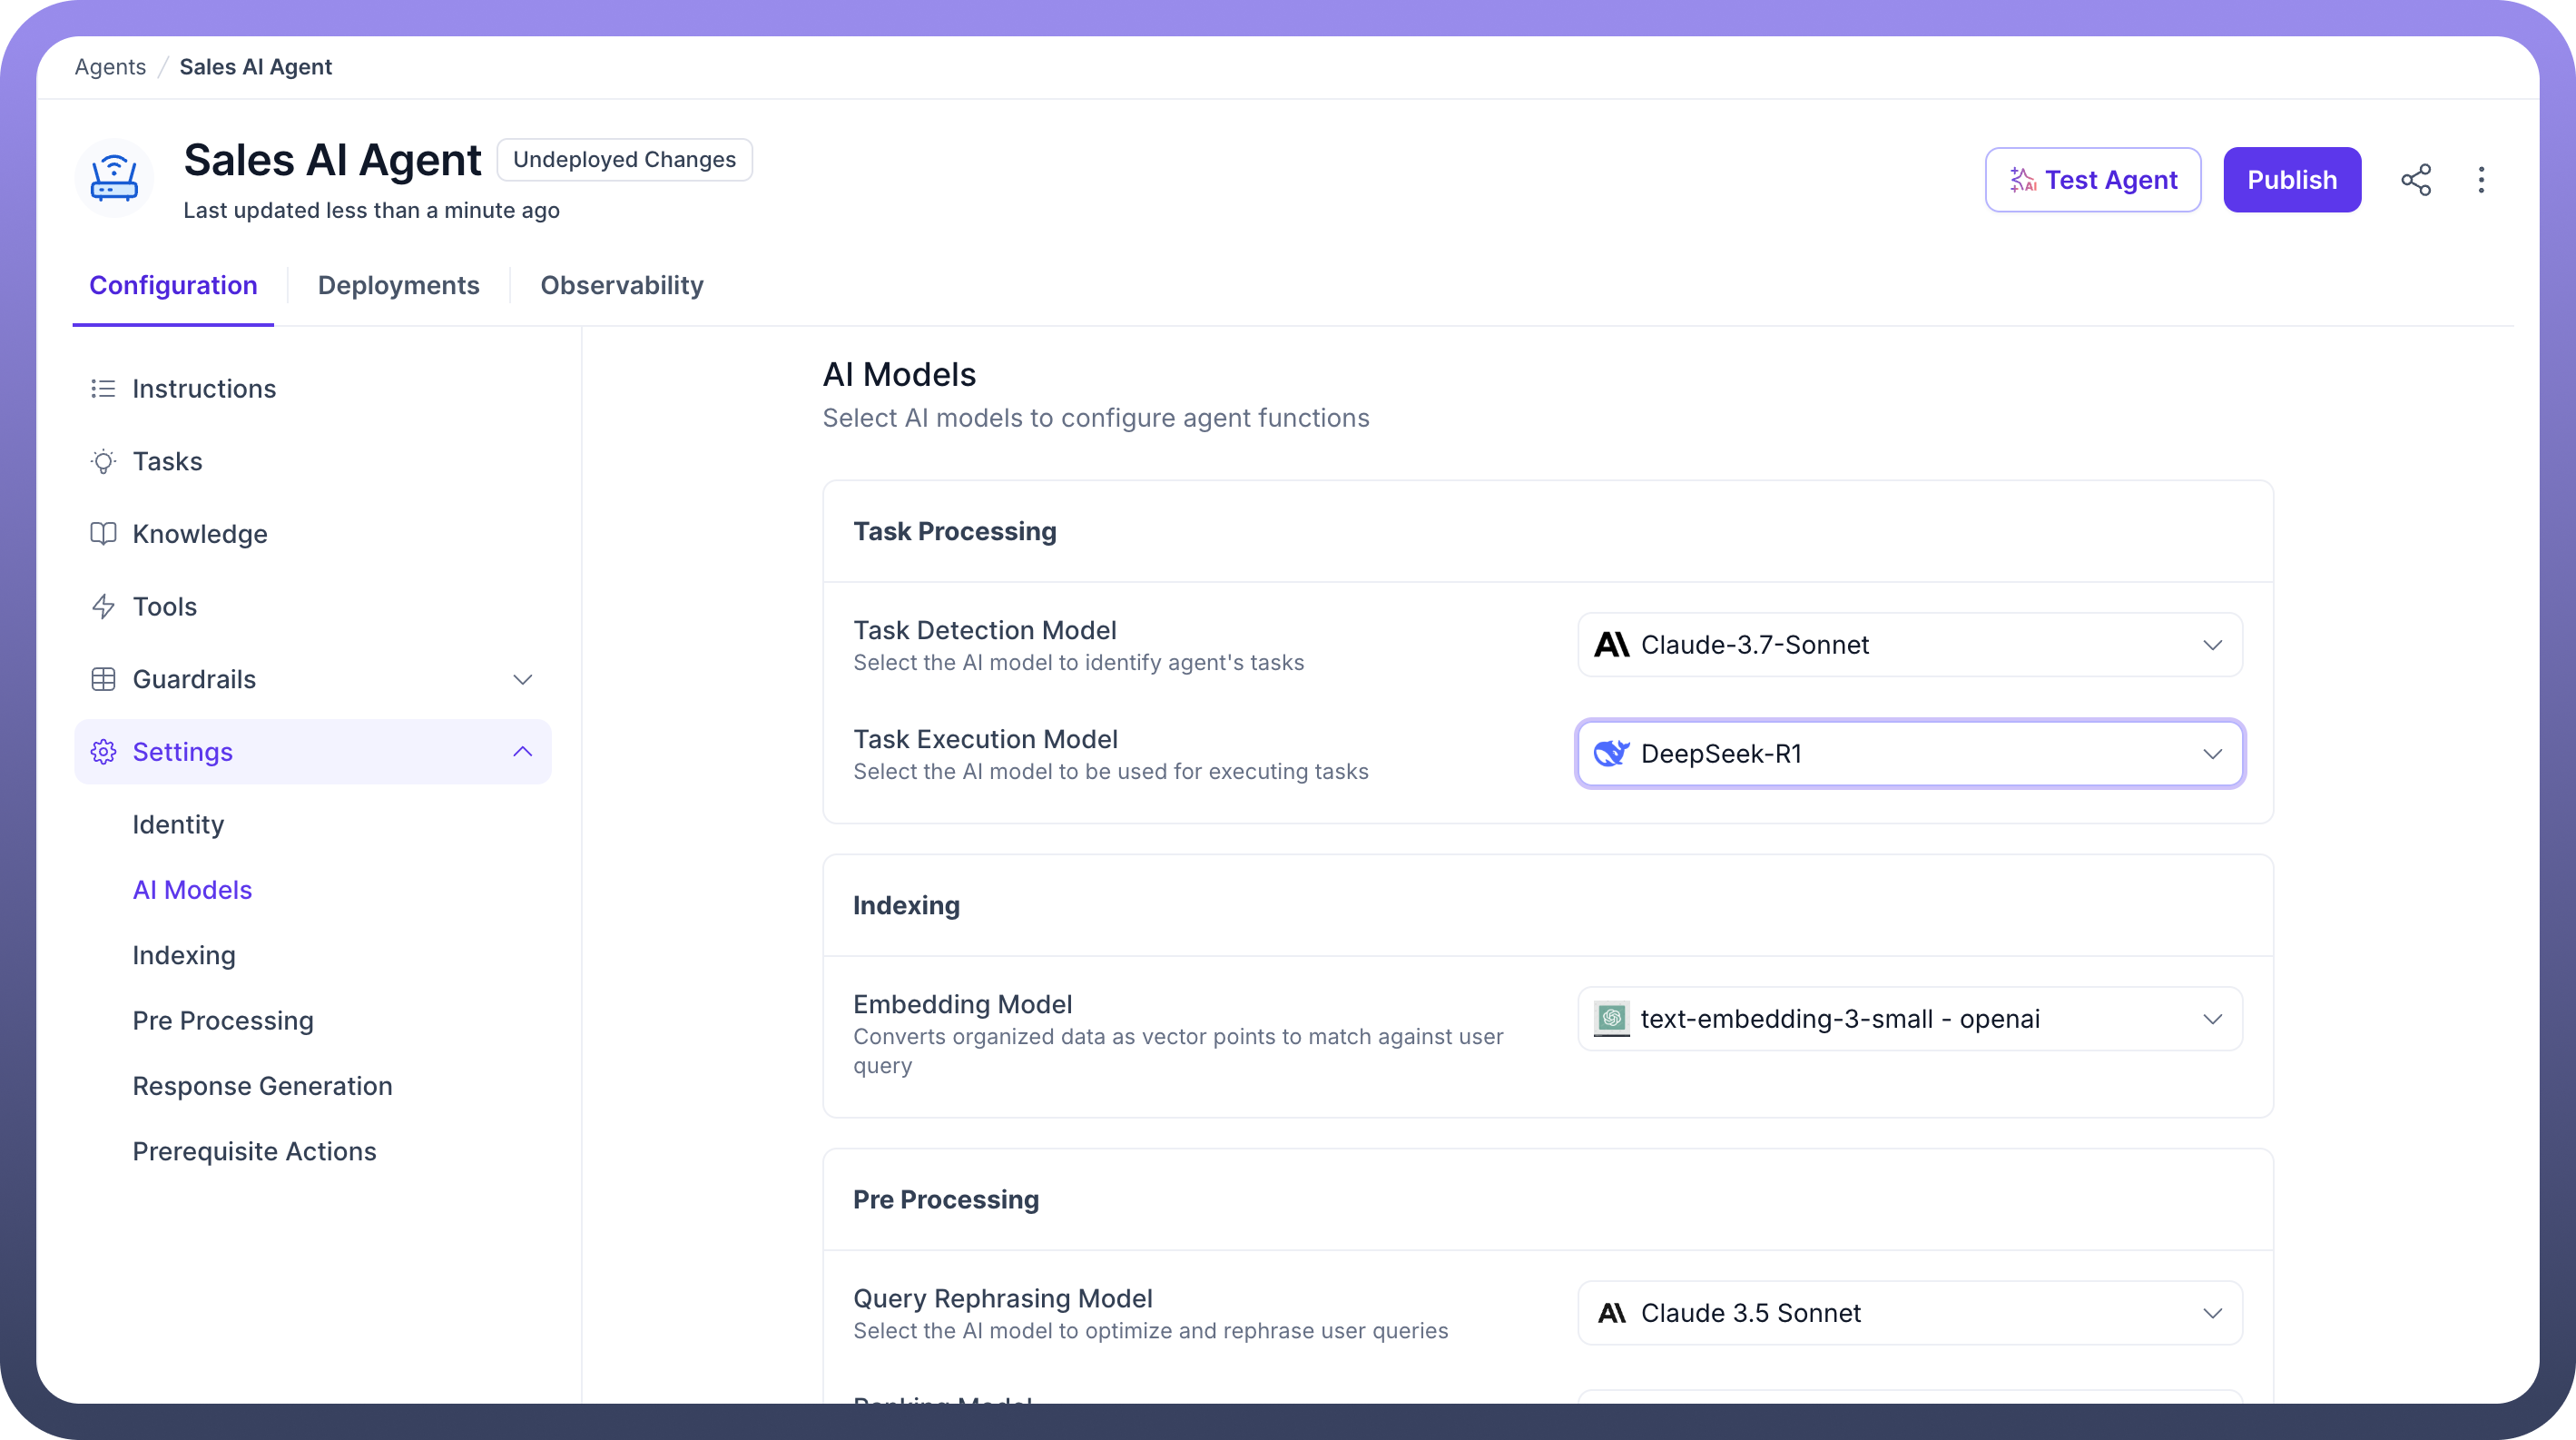Open the Query Rephrasing Model dropdown

coord(1909,1313)
